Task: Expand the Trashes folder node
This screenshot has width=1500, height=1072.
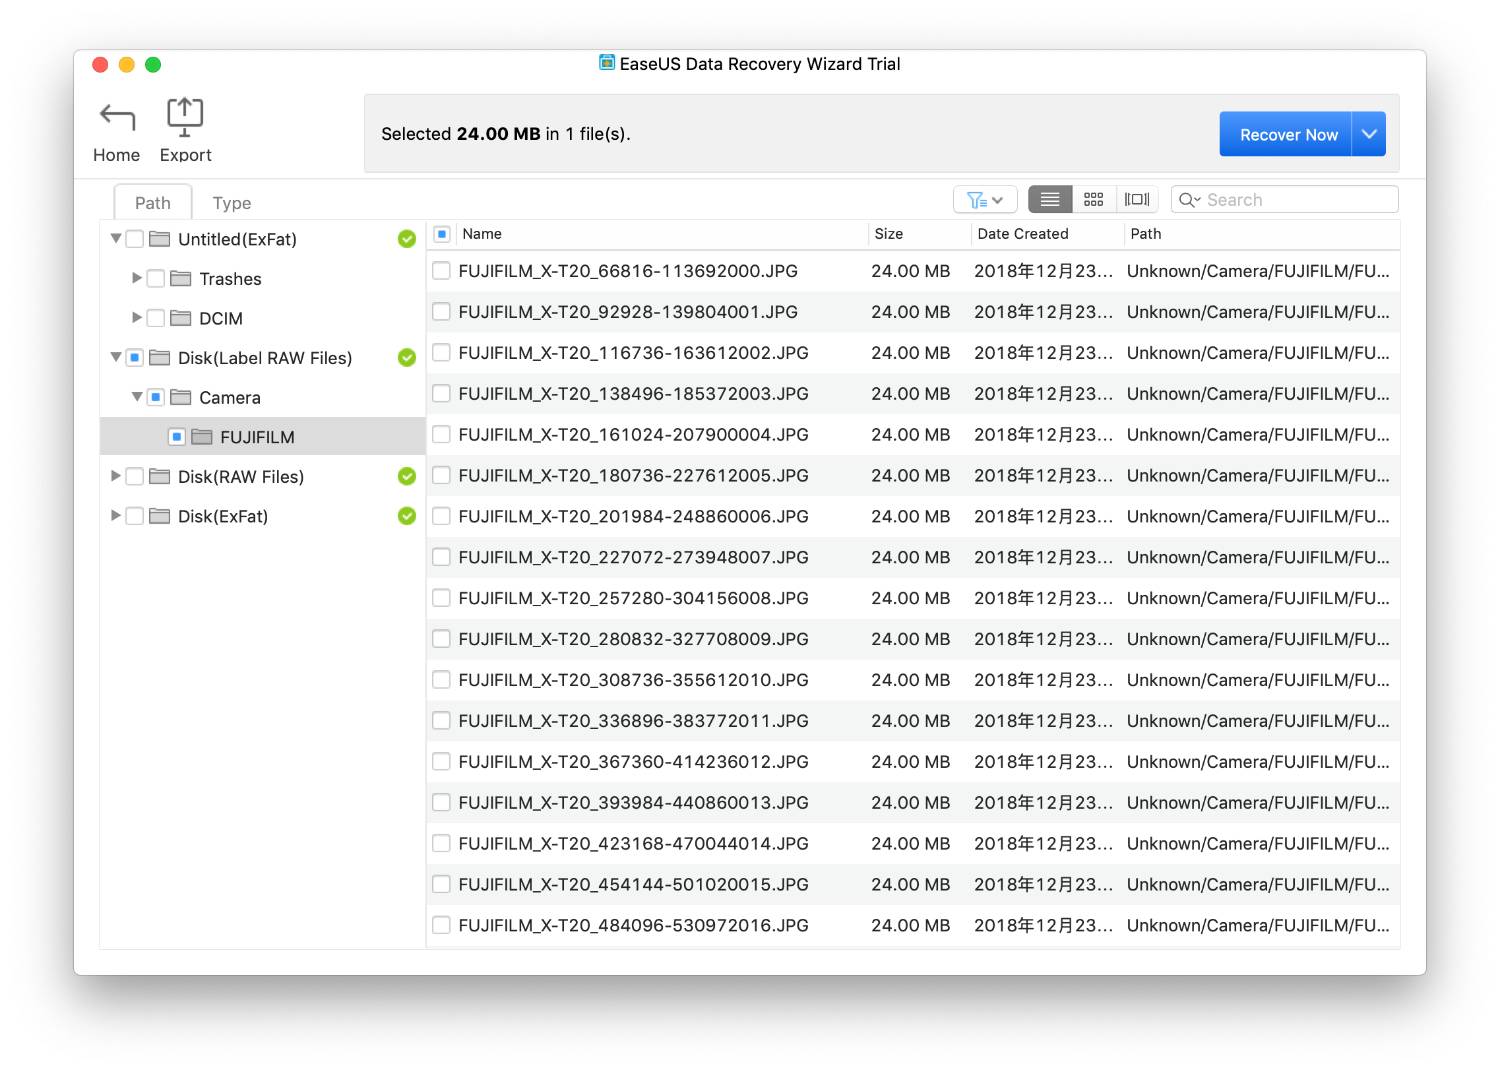Action: click(137, 278)
